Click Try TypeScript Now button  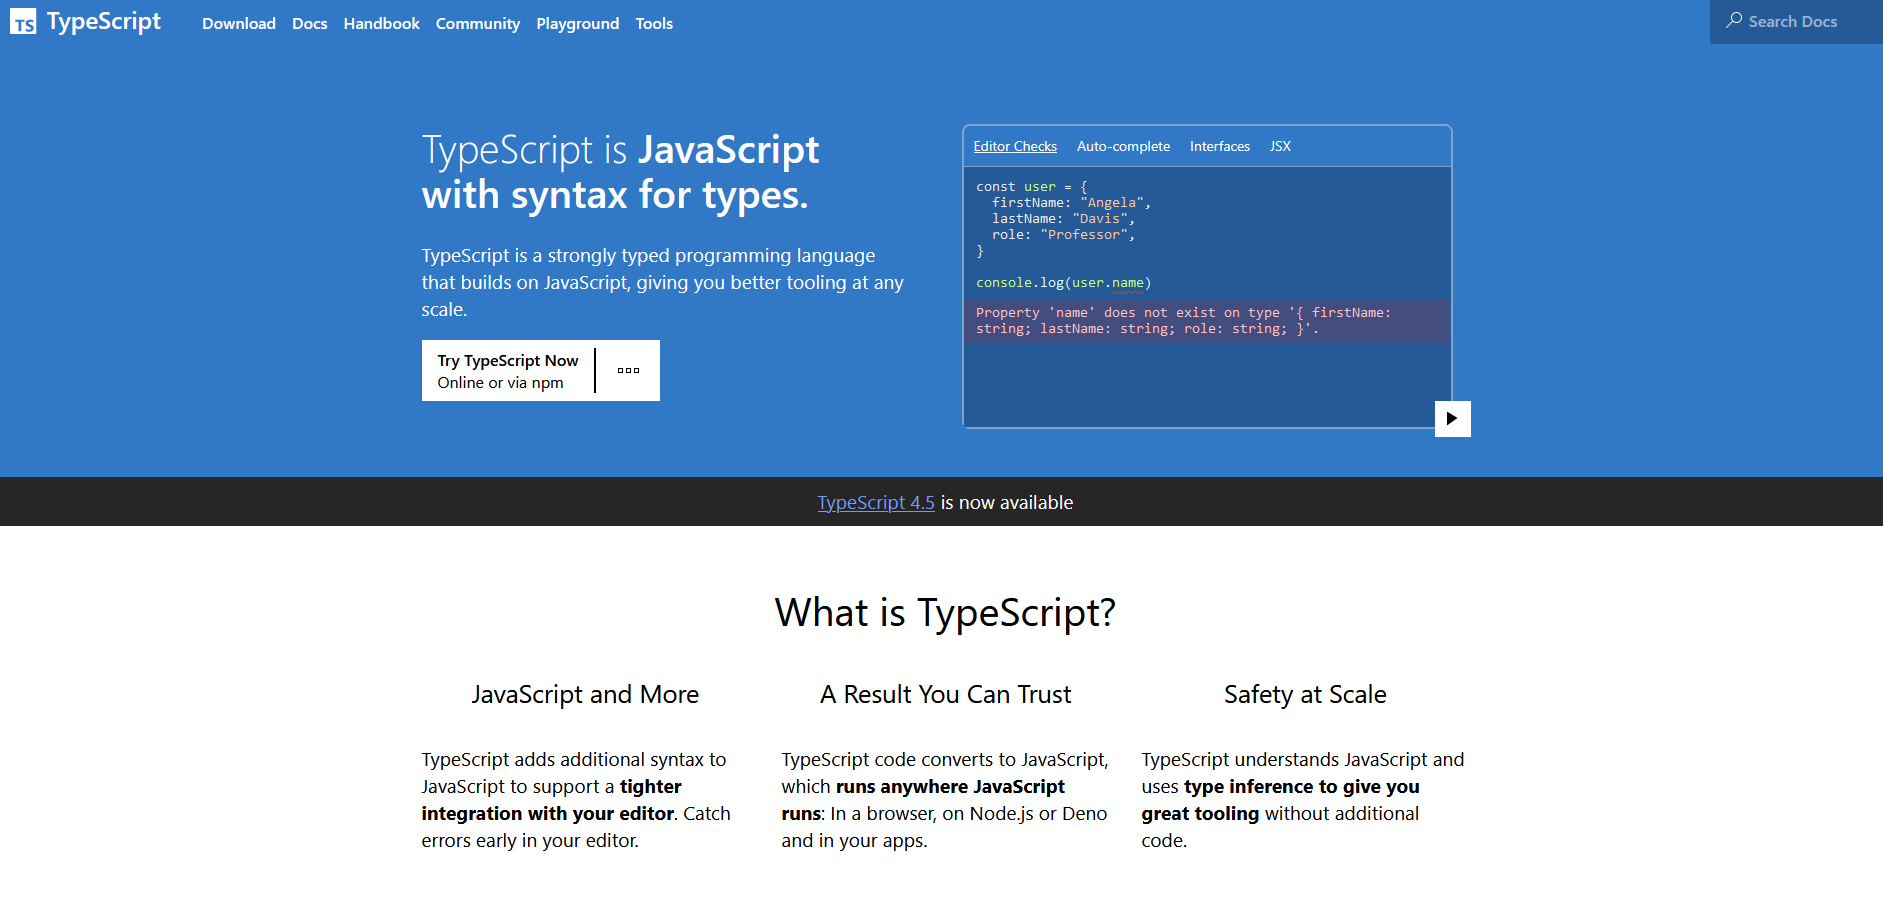click(x=508, y=371)
